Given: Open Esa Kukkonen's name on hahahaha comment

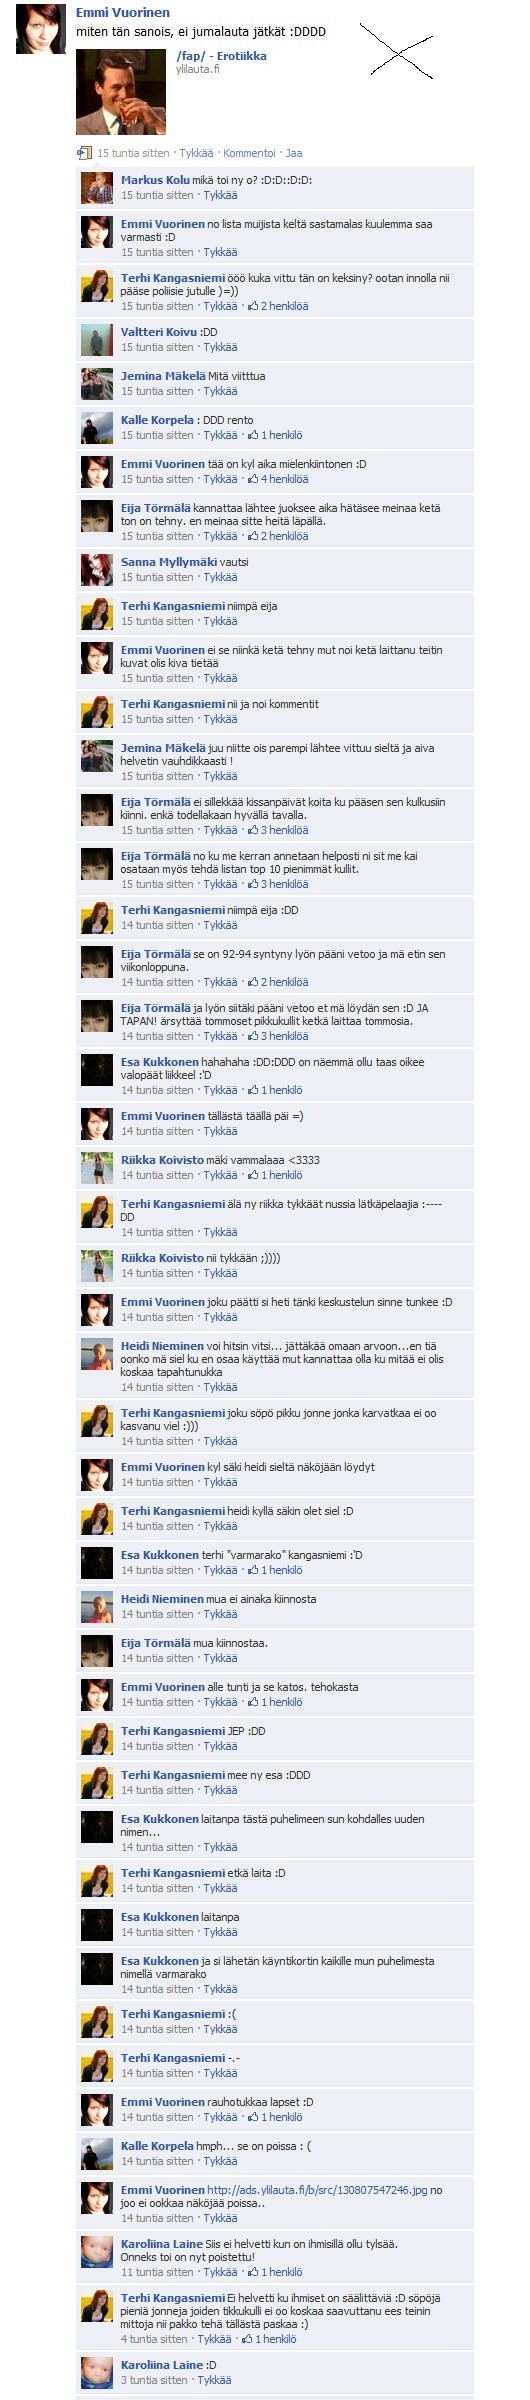Looking at the screenshot, I should [x=160, y=1062].
